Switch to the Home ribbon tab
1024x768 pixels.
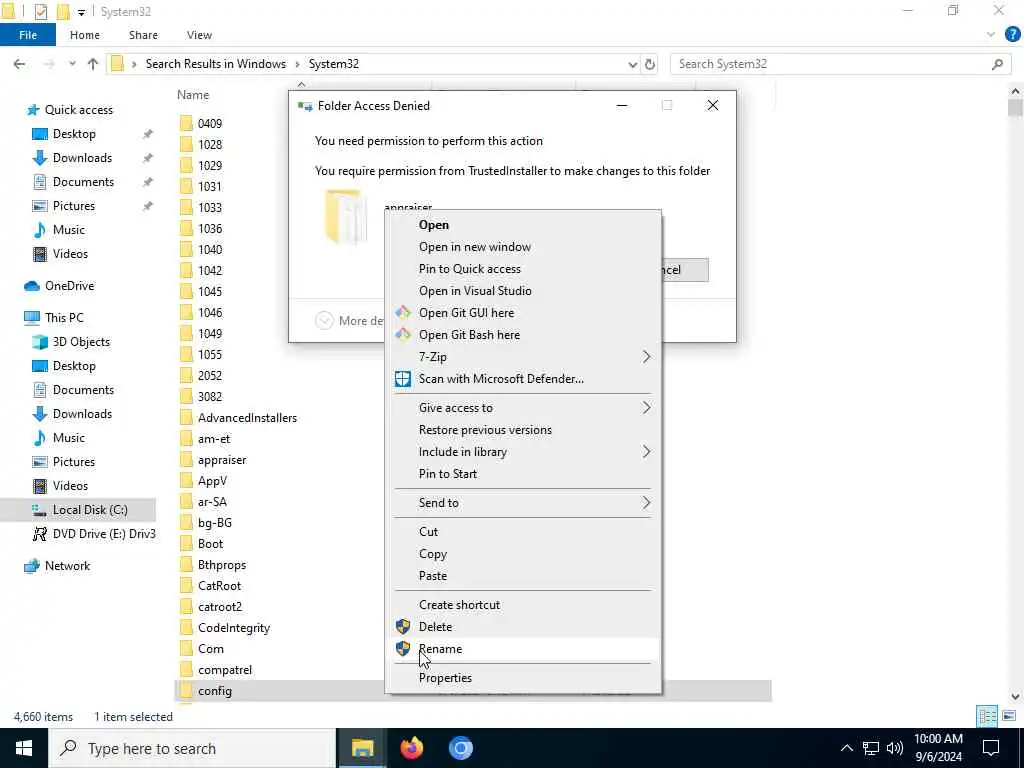85,35
